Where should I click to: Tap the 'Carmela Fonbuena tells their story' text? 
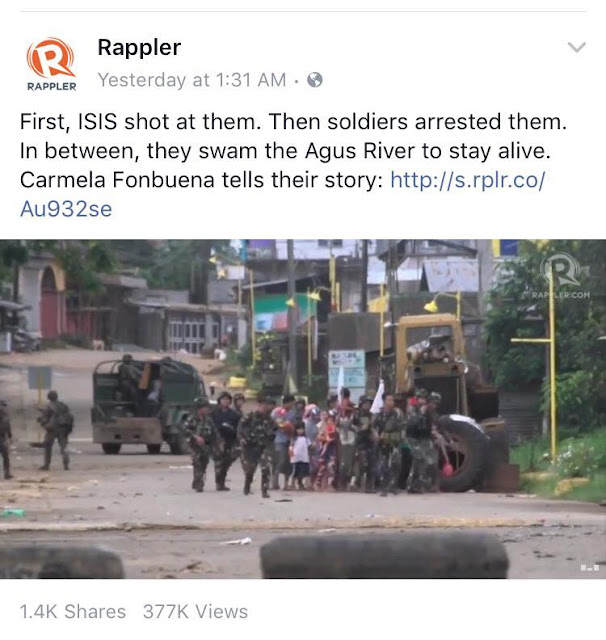point(201,180)
